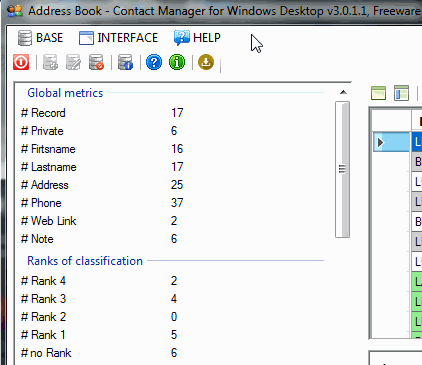Click the '# Rank 1' label

click(x=43, y=335)
